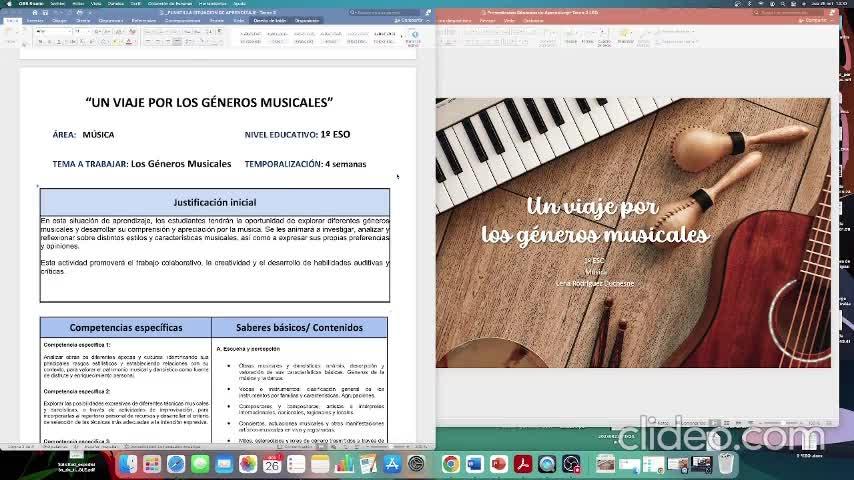The width and height of the screenshot is (854, 480).
Task: Open QuickTime Player from the Dock
Action: click(547, 464)
